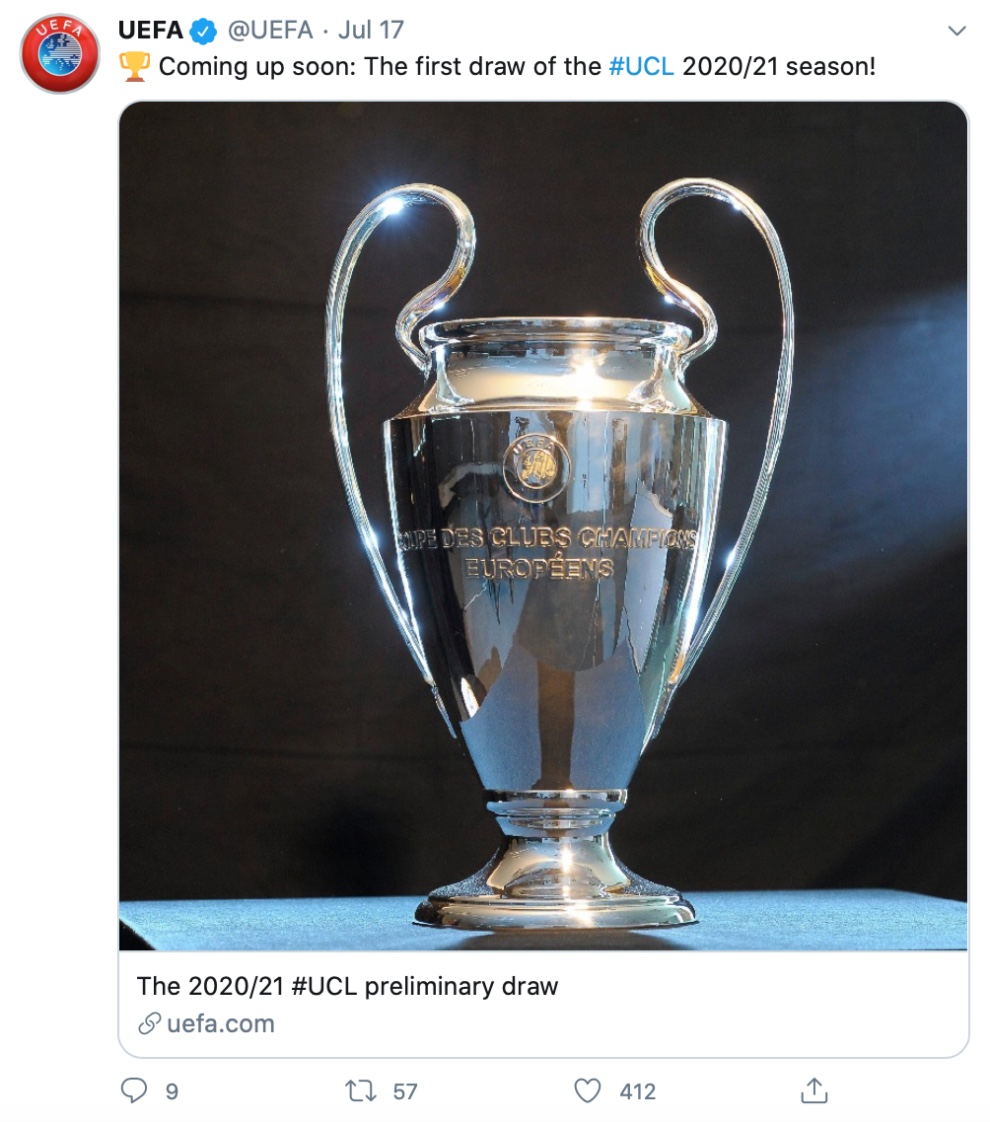Retweet this UEFA post
Screen dimensions: 990x1122
(x=361, y=1091)
